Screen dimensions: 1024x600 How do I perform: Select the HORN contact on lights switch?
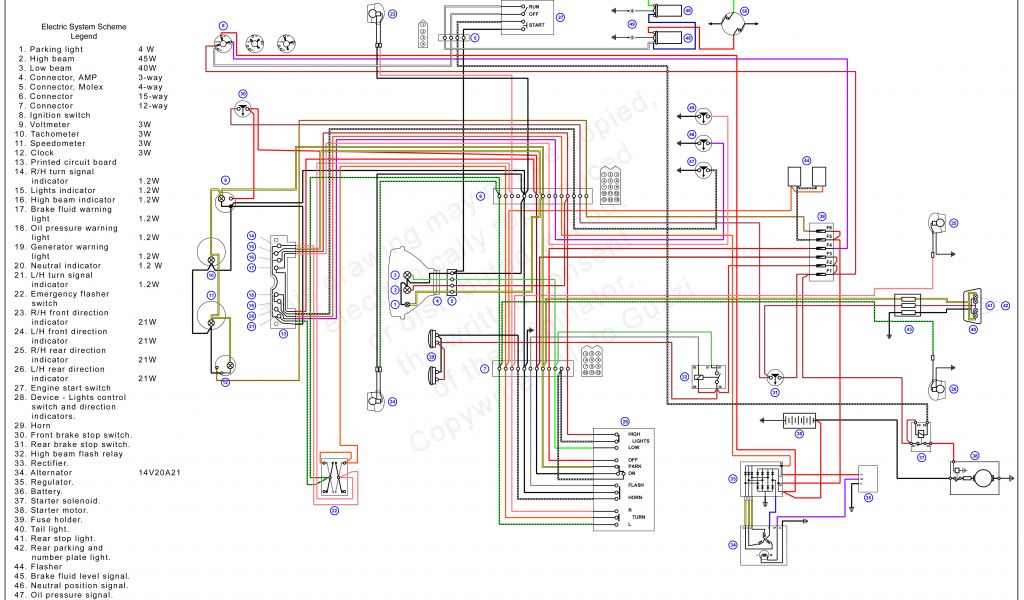coord(636,497)
